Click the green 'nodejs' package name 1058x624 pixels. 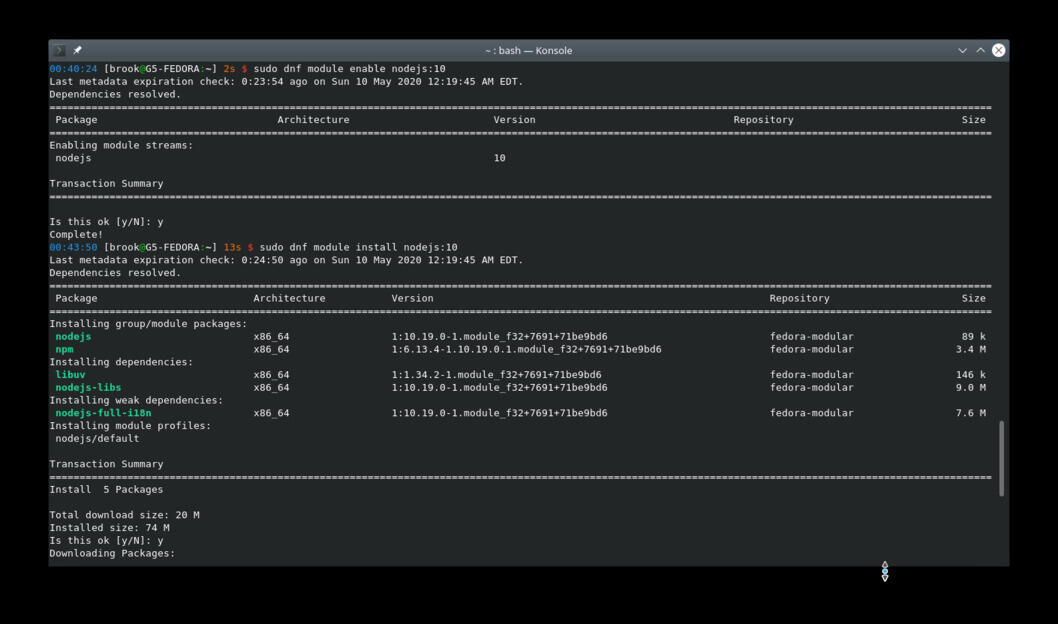pos(73,337)
